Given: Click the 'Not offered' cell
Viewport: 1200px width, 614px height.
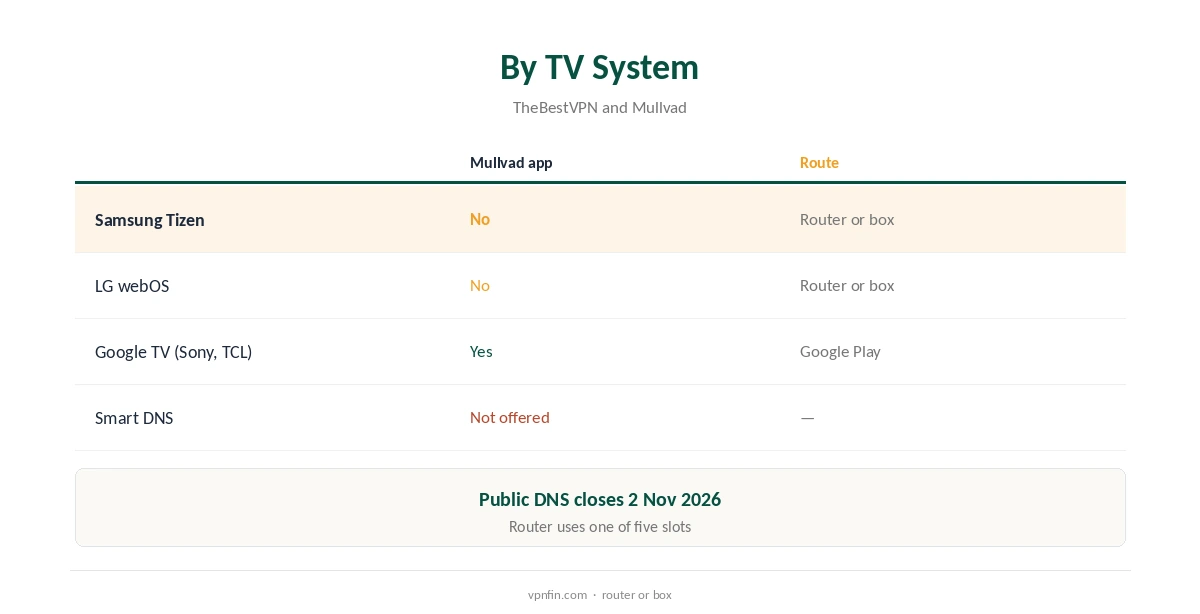Looking at the screenshot, I should (510, 417).
